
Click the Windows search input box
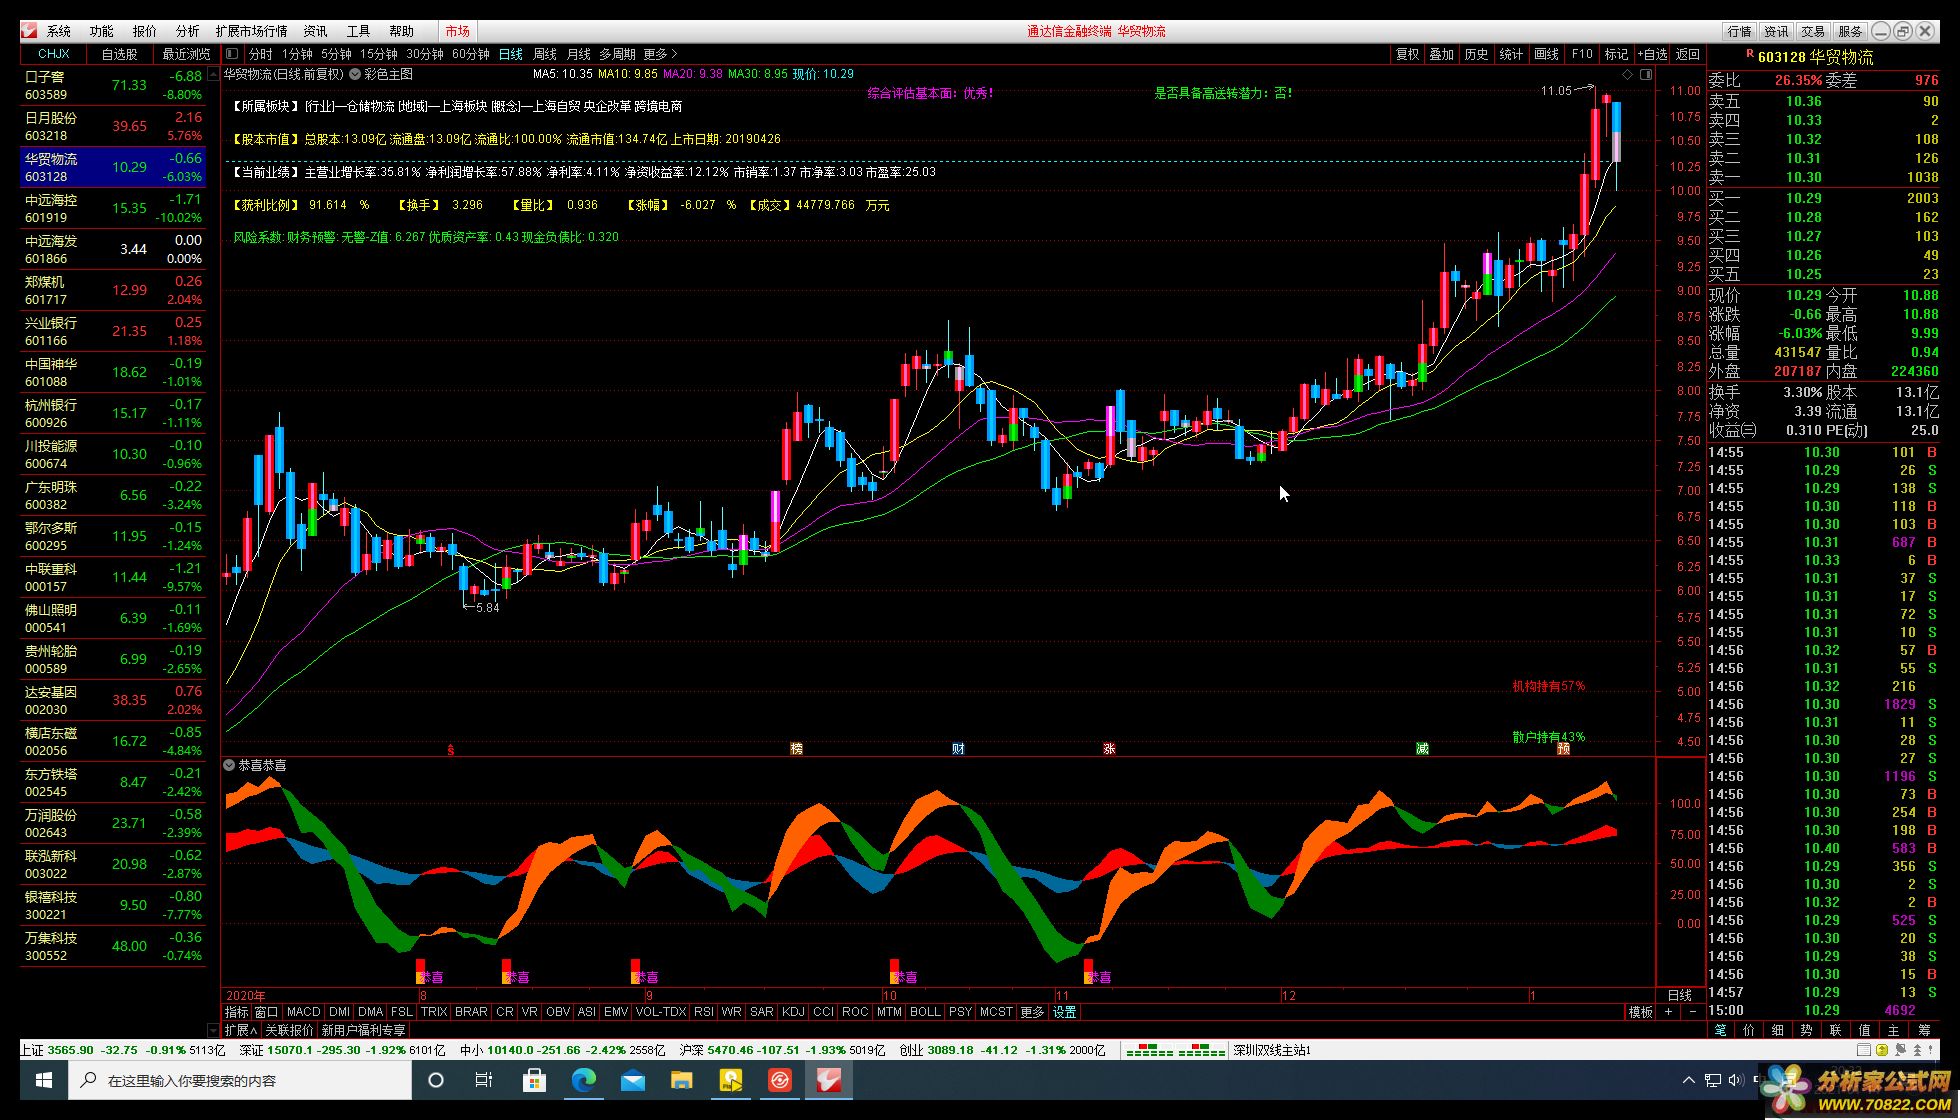pos(240,1080)
